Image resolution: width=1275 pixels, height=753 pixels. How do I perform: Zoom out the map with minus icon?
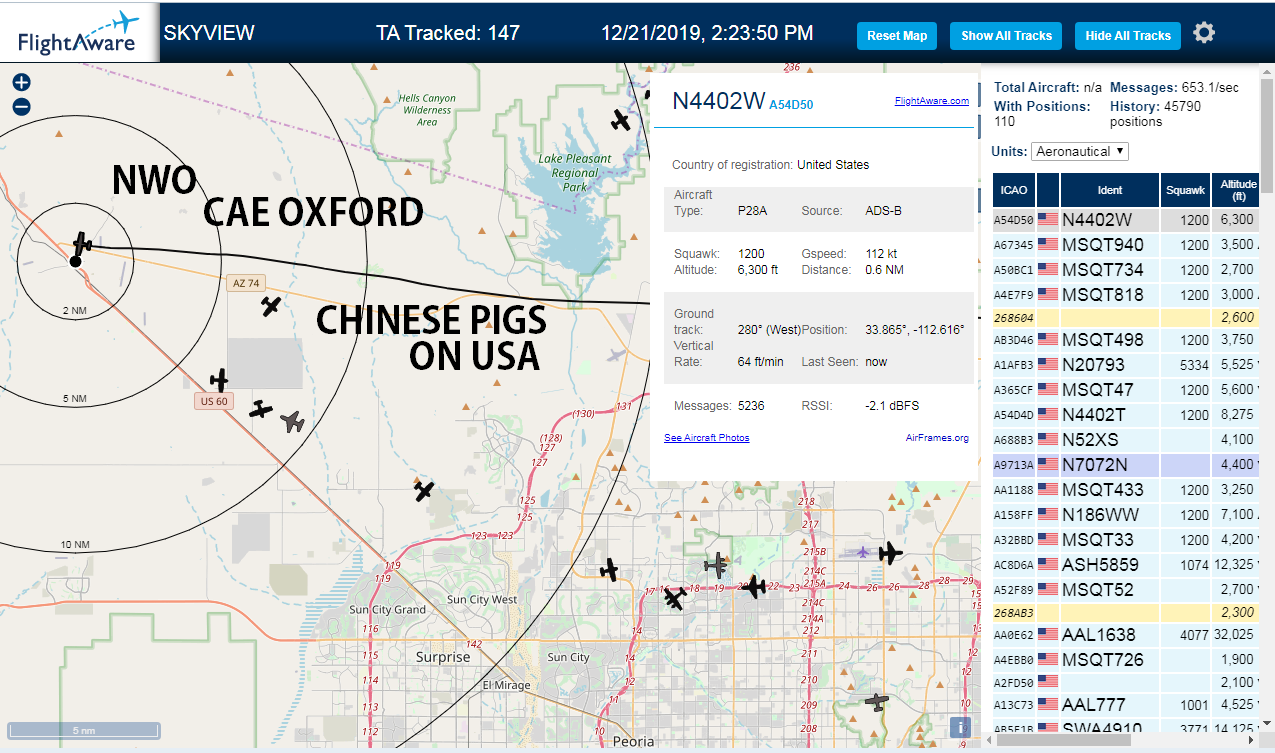(x=21, y=107)
